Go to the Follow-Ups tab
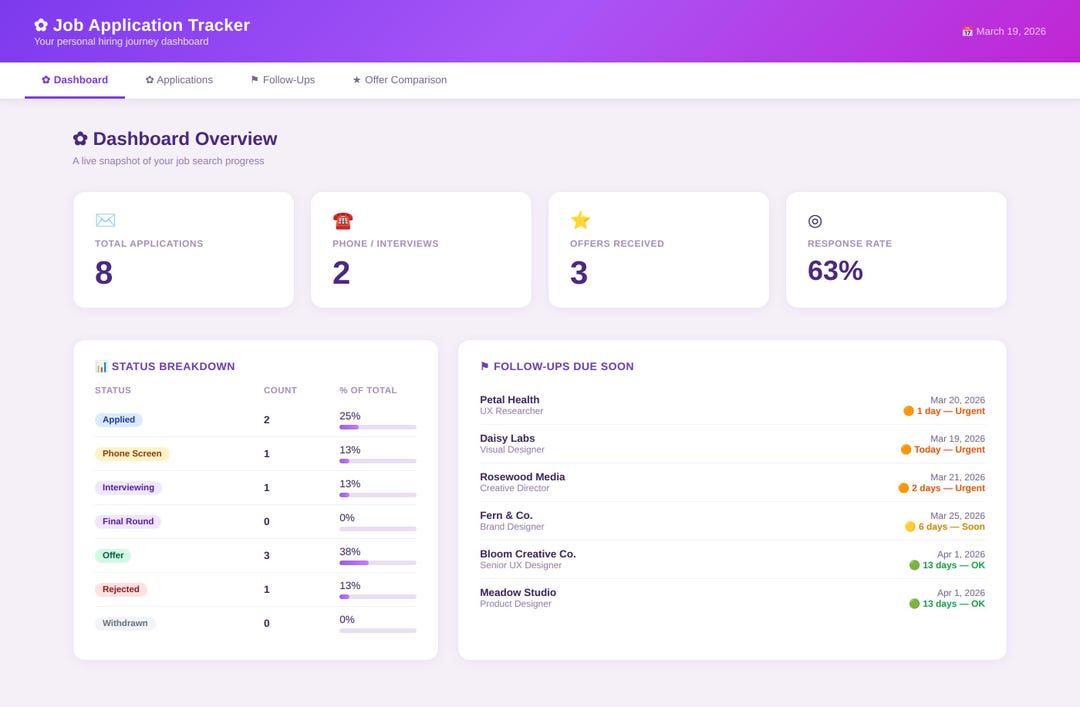Image resolution: width=1080 pixels, height=707 pixels. (282, 80)
